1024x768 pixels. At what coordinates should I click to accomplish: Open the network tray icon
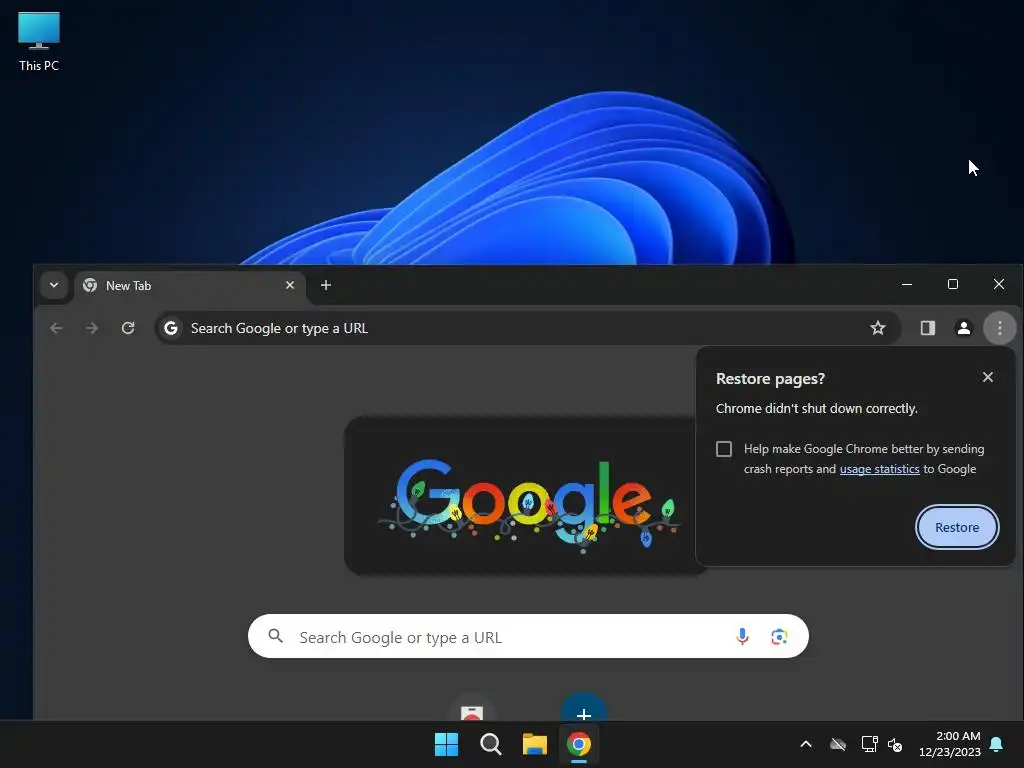[x=869, y=744]
